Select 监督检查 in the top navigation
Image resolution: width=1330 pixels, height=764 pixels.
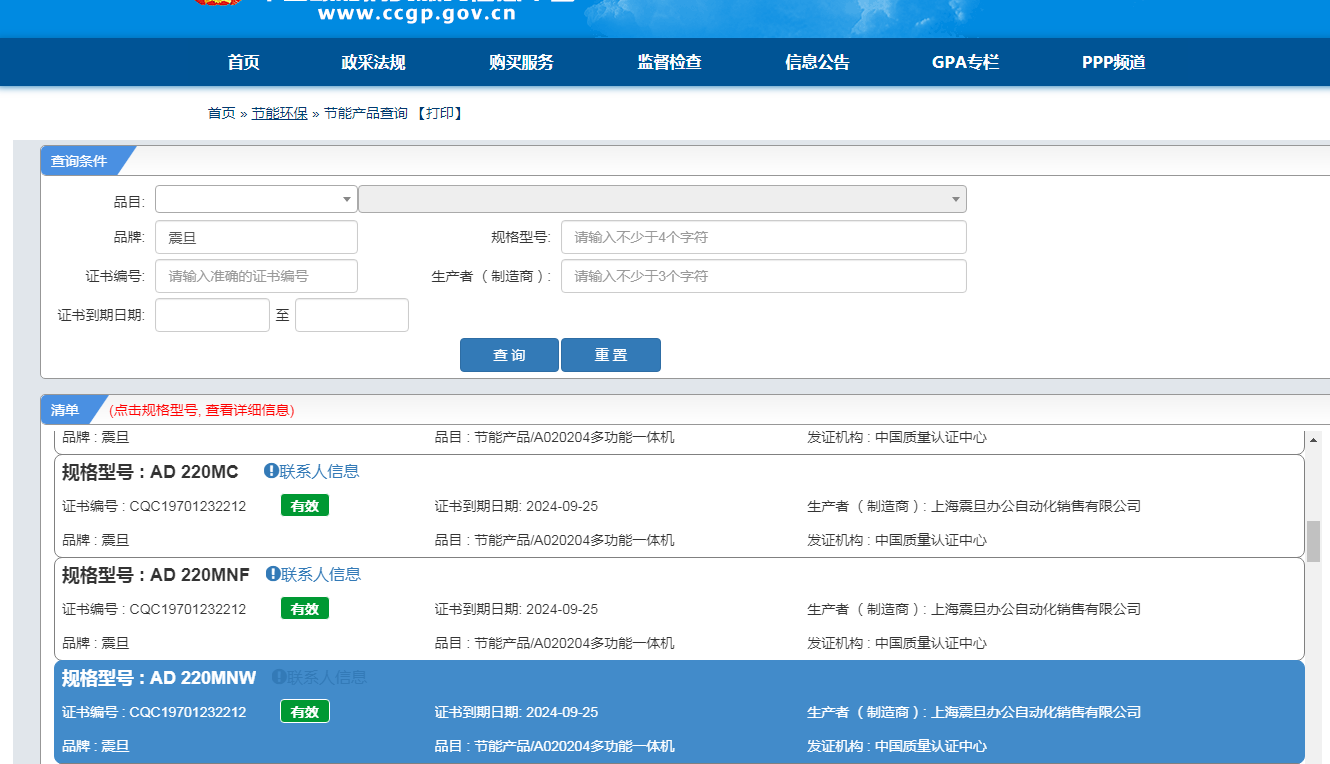(669, 62)
